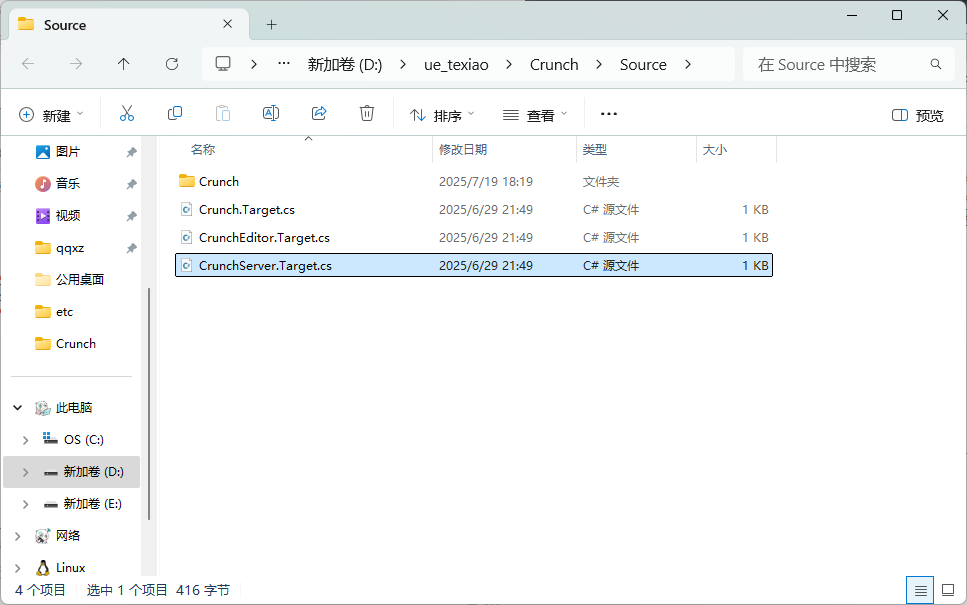The image size is (967, 605).
Task: Toggle the 预览 preview pane
Action: pos(917,115)
